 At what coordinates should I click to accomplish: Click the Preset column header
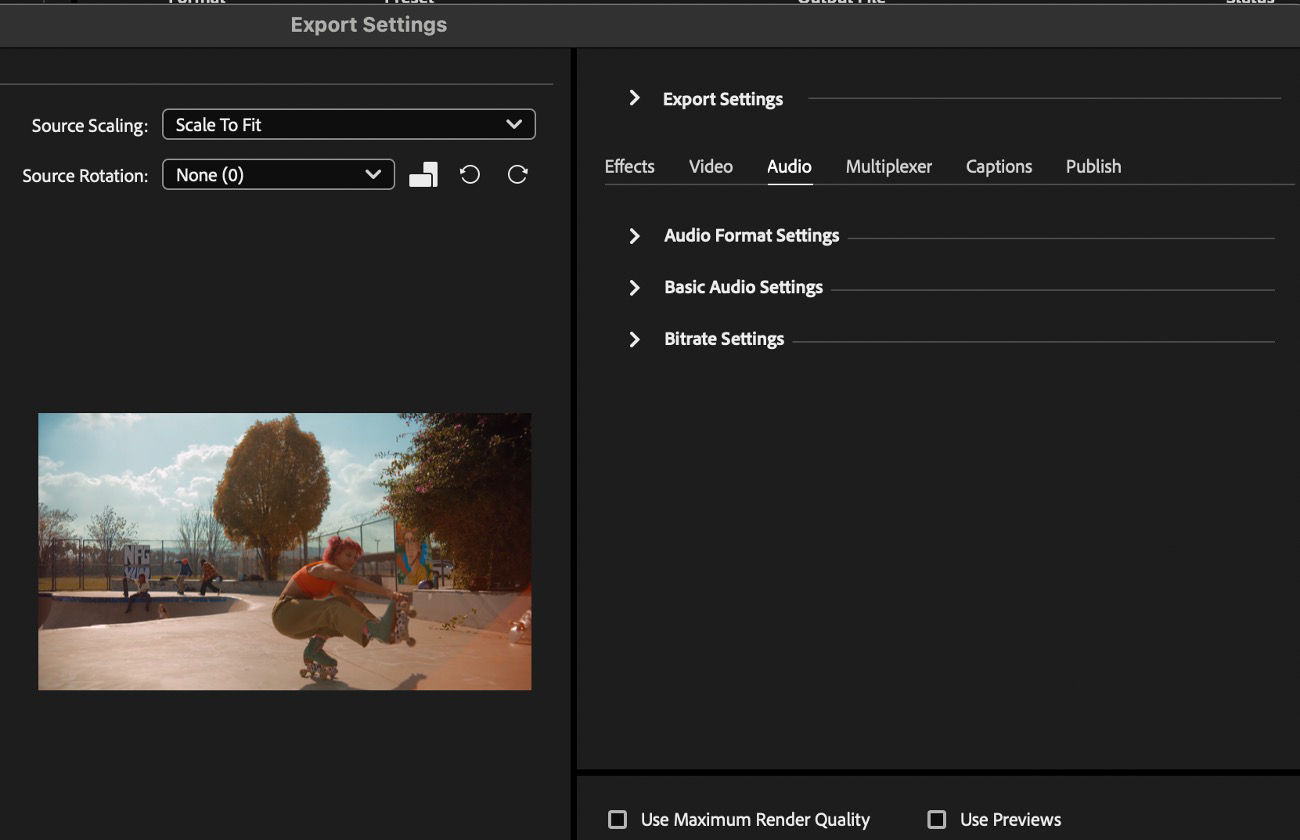click(x=408, y=3)
